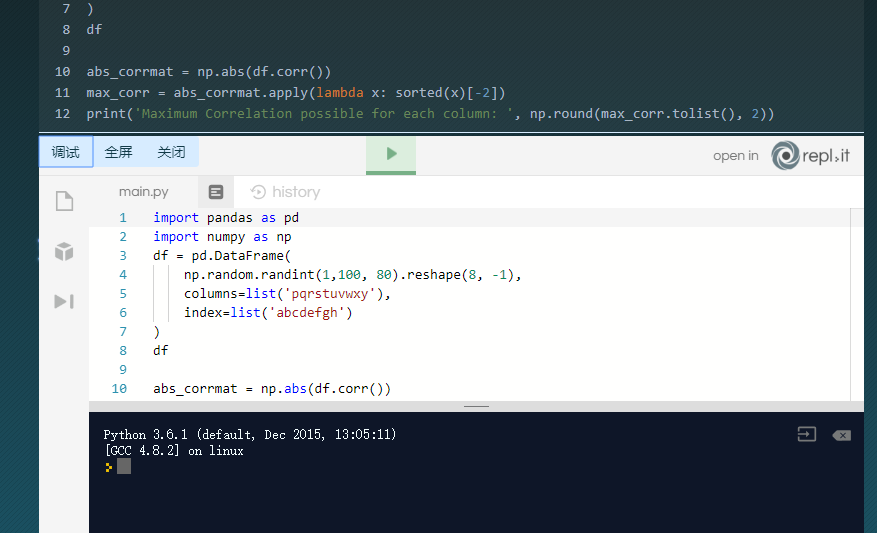The width and height of the screenshot is (877, 533).
Task: Click 'import numpy as np' line
Action: pos(223,237)
